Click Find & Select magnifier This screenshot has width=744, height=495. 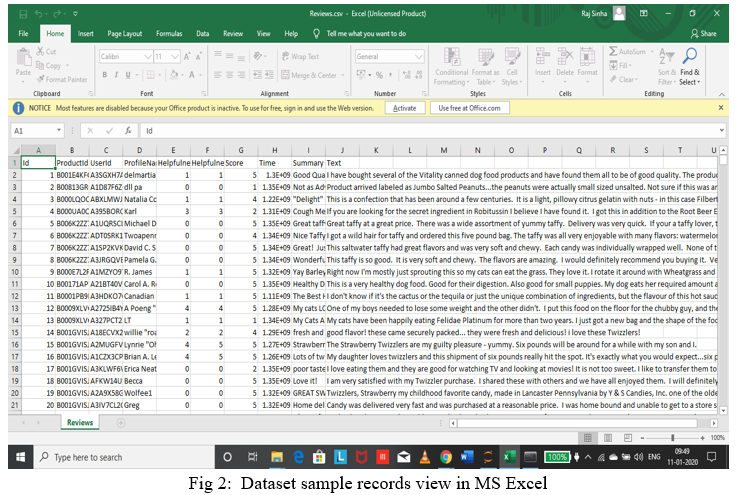[x=689, y=56]
